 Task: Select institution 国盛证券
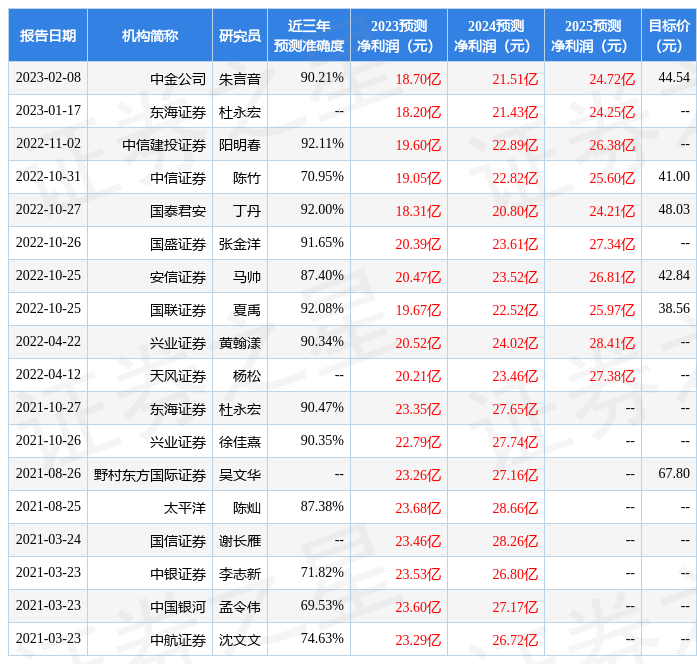point(178,244)
